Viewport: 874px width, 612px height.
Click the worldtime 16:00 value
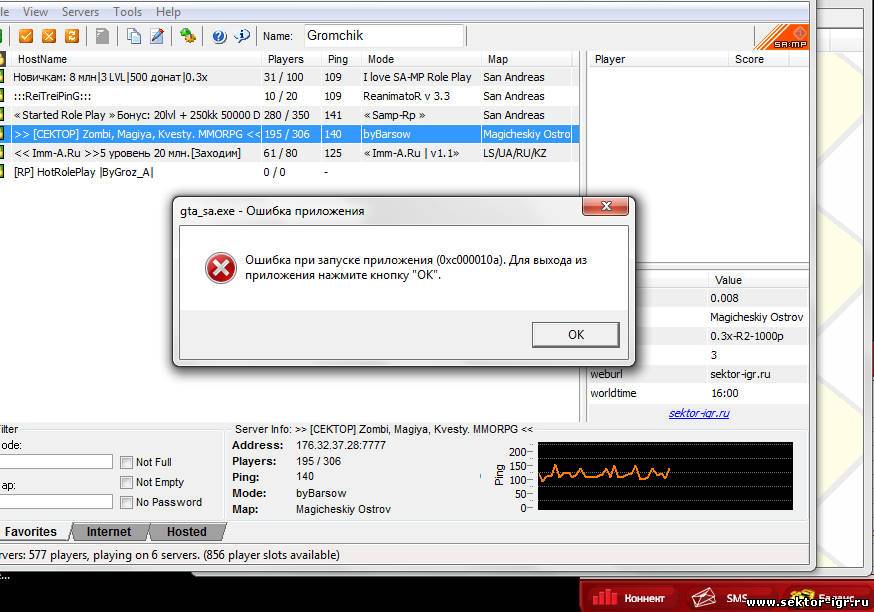click(x=725, y=393)
